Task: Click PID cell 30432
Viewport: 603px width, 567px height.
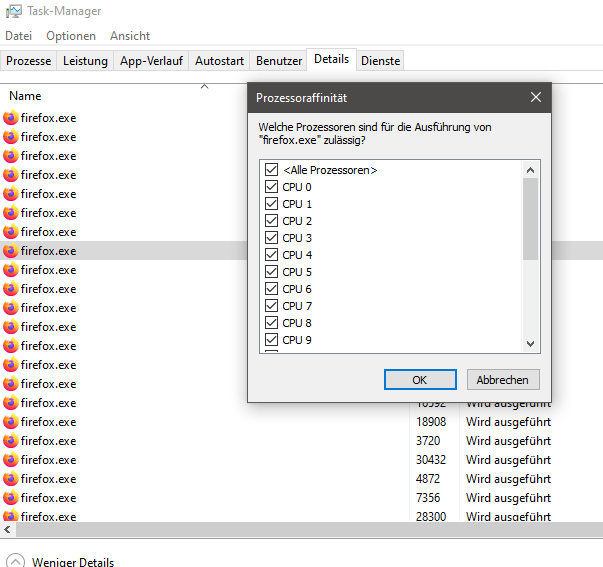Action: pyautogui.click(x=431, y=460)
